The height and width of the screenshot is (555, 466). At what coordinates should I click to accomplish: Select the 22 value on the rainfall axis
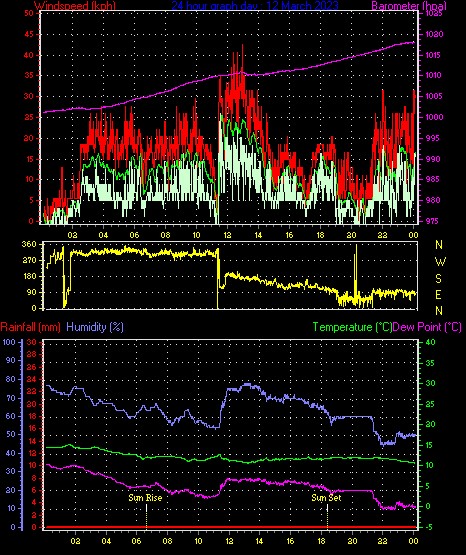pyautogui.click(x=31, y=391)
